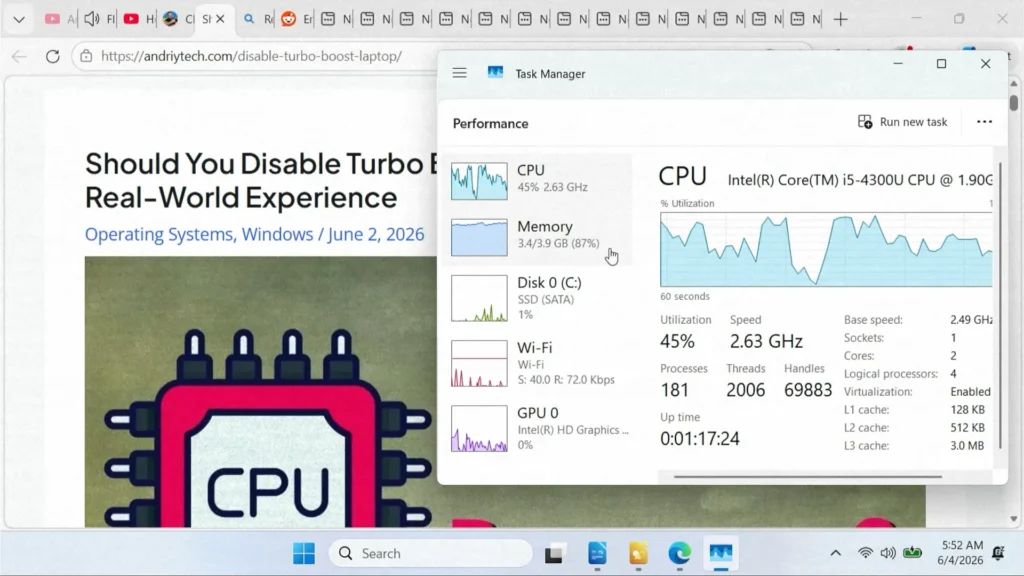Click the article date June 2, 2026

coord(376,234)
